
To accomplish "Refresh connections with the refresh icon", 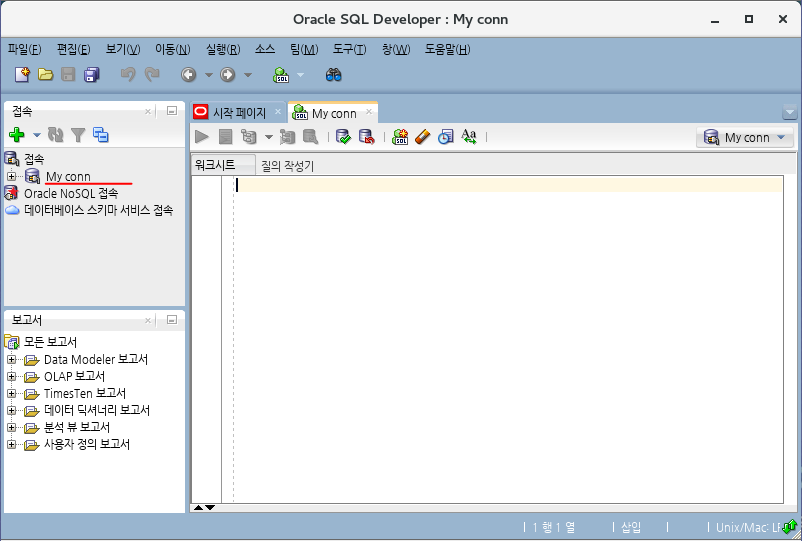I will (x=55, y=135).
